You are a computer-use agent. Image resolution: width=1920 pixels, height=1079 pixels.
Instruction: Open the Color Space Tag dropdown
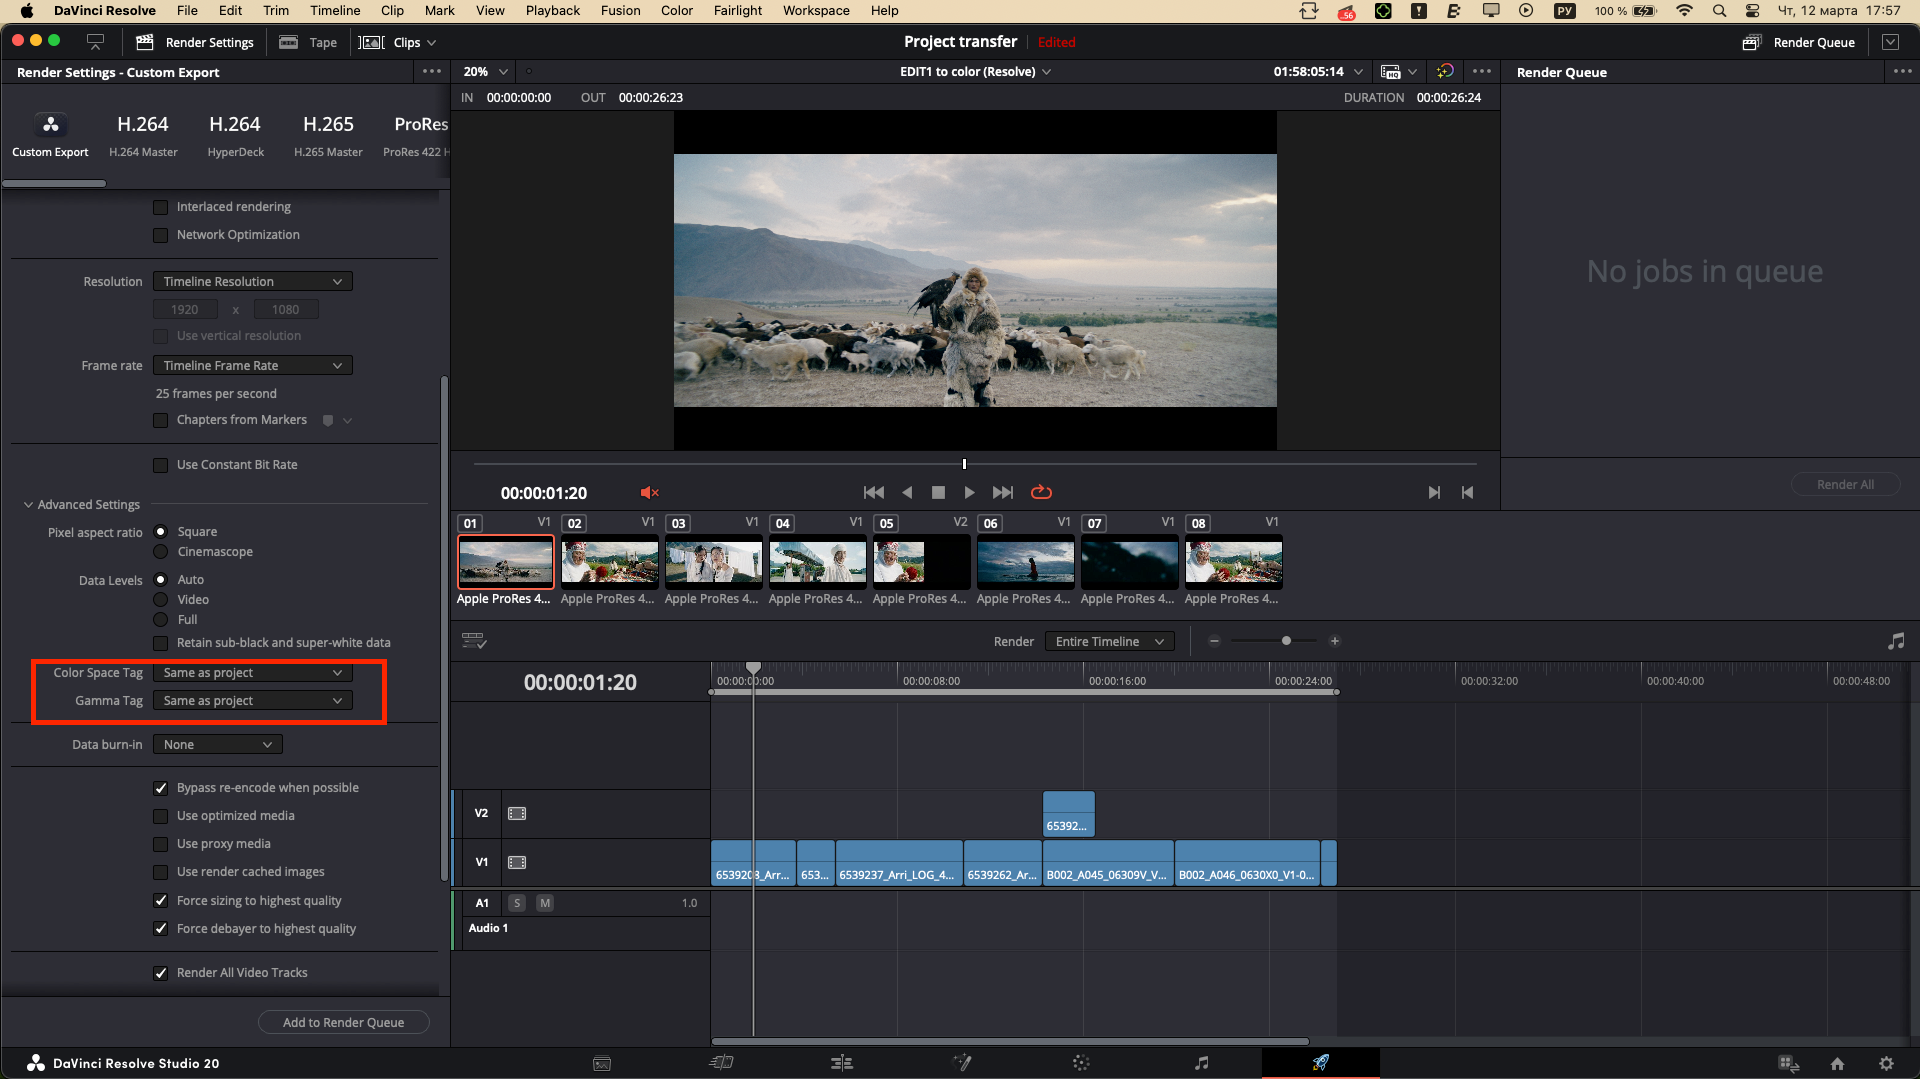[x=251, y=672]
